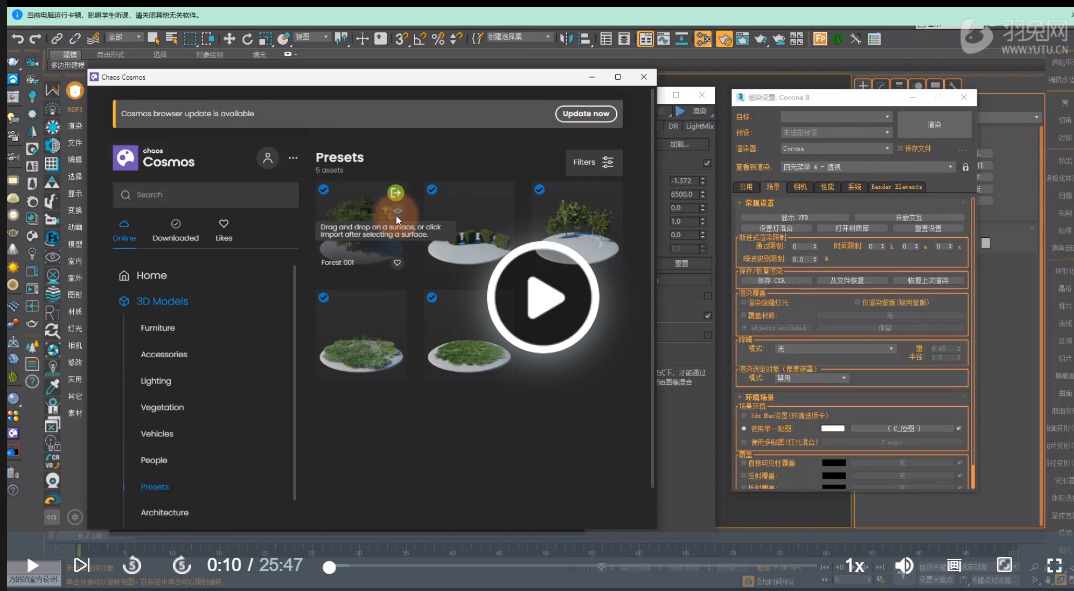
Task: Skip to the next video
Action: (x=82, y=566)
